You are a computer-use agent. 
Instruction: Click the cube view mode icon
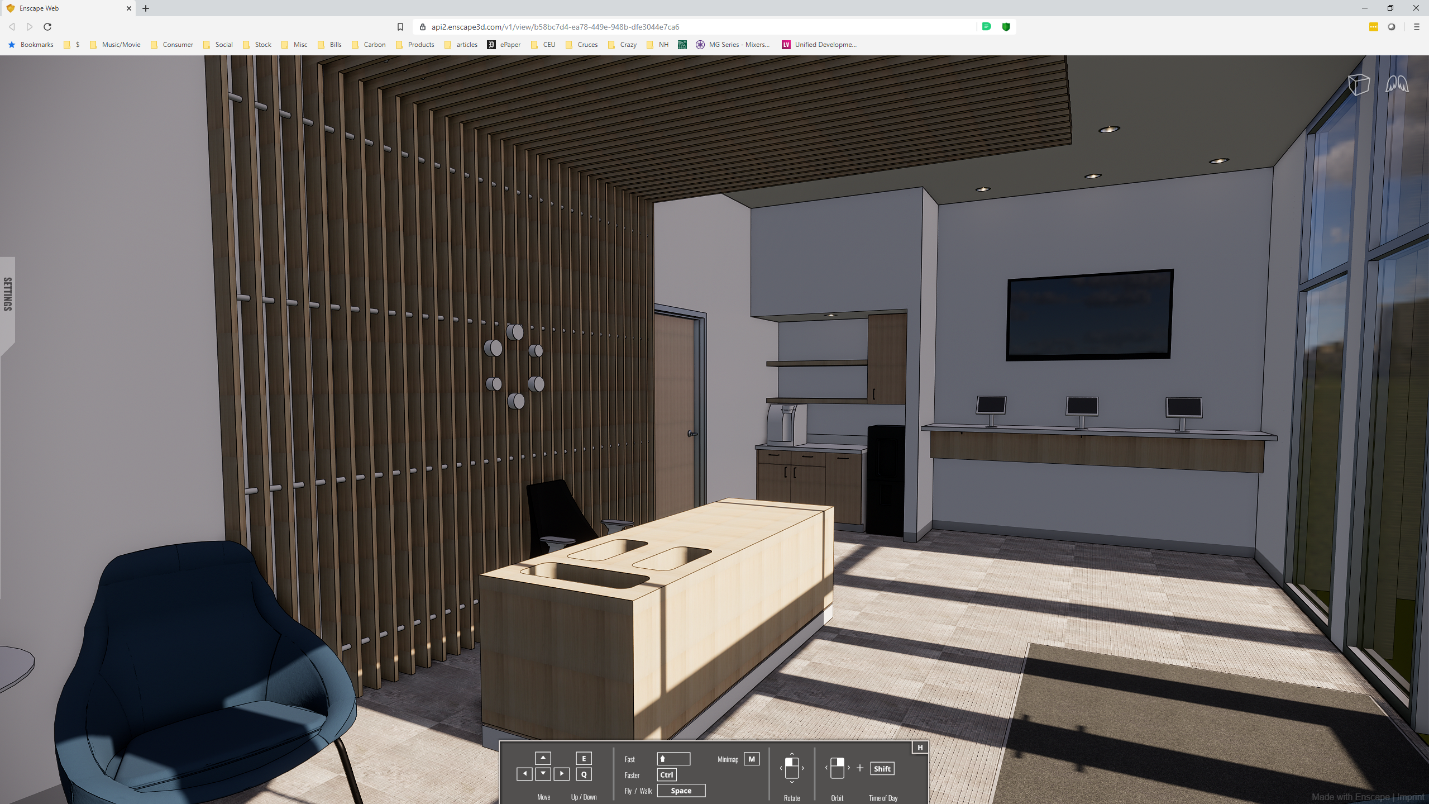[1358, 85]
